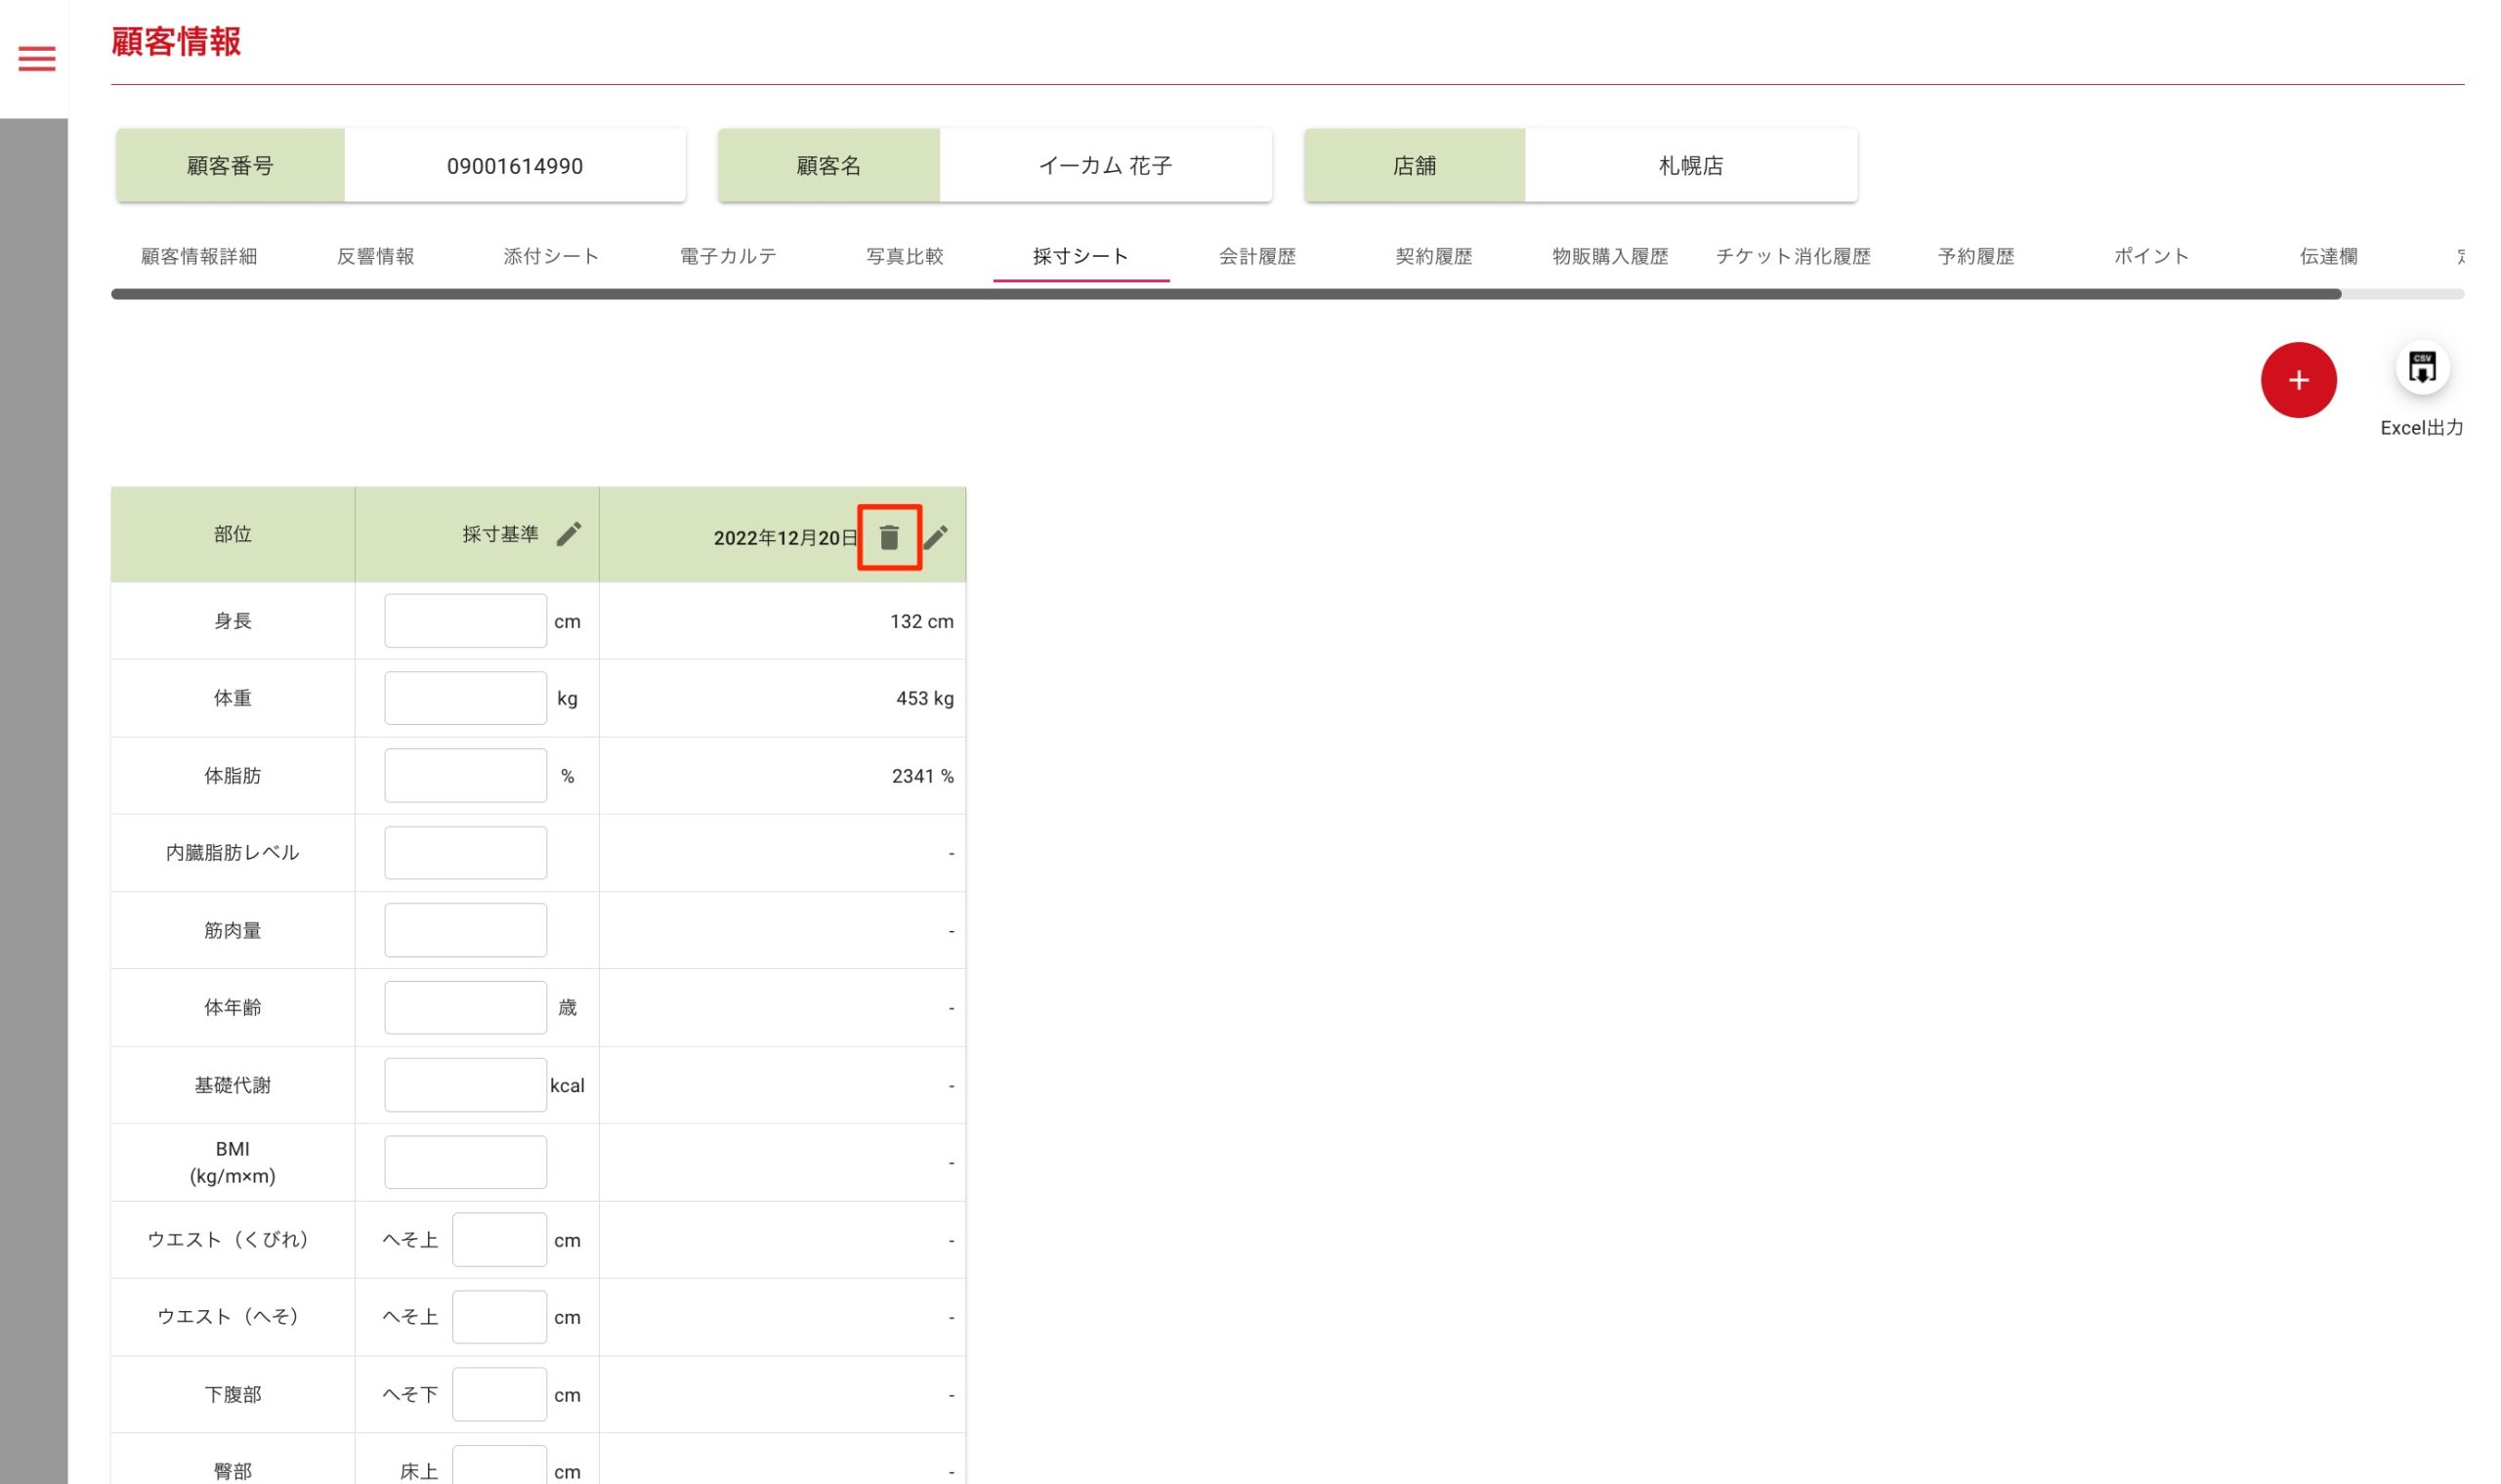Screen dimensions: 2501x1484
Task: Focus the 体脂肪 percent input field
Action: (x=465, y=775)
